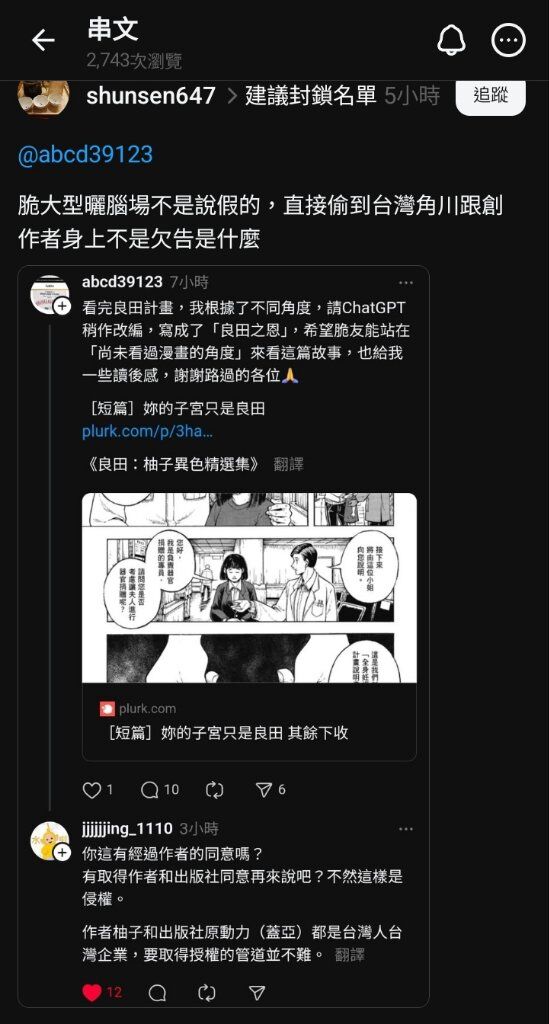Open three-dot options on jjjjjjing_1110's reply

[406, 829]
